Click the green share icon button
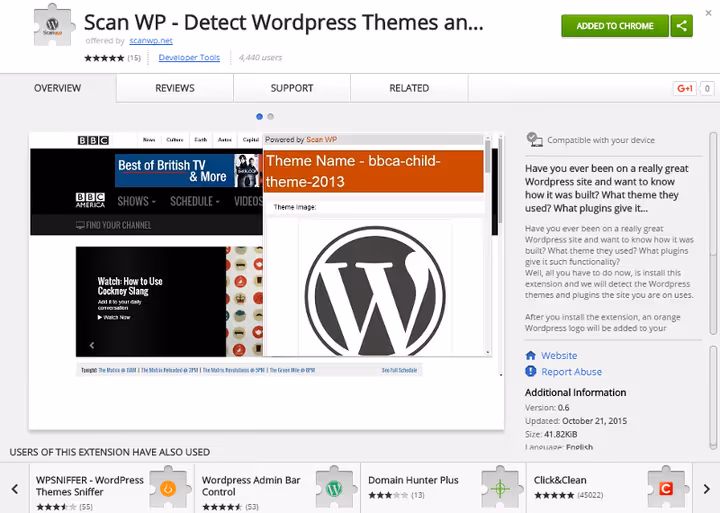The width and height of the screenshot is (720, 513). (681, 26)
